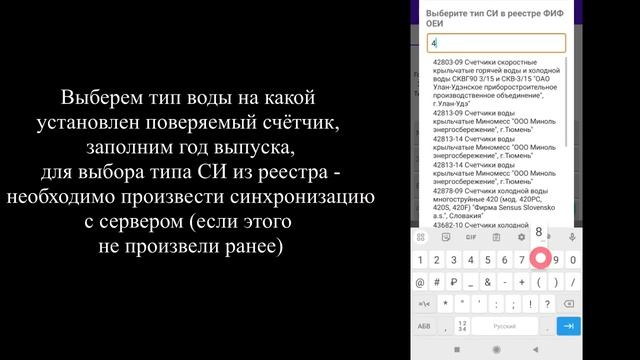
Task: Tap the 6 key on the keyboard
Action: pos(505,260)
